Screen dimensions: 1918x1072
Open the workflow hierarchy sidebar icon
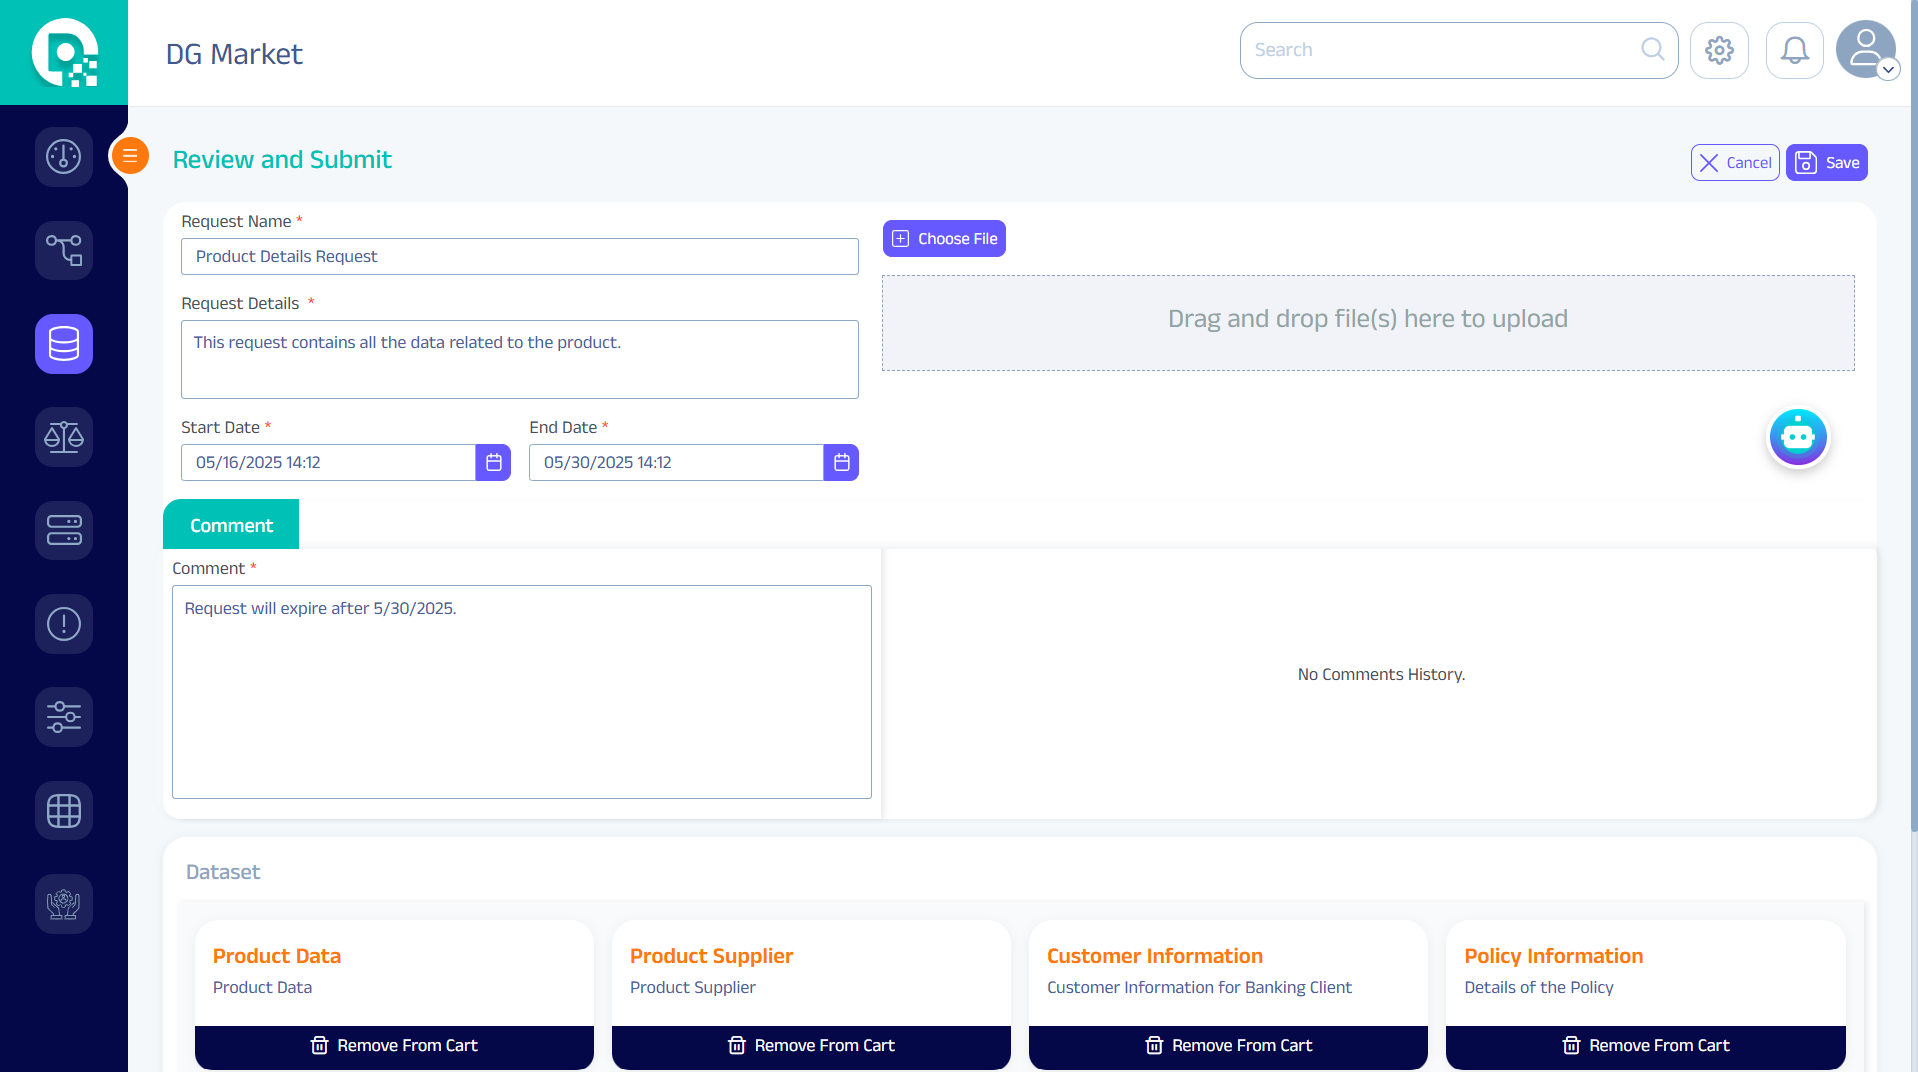click(x=64, y=250)
